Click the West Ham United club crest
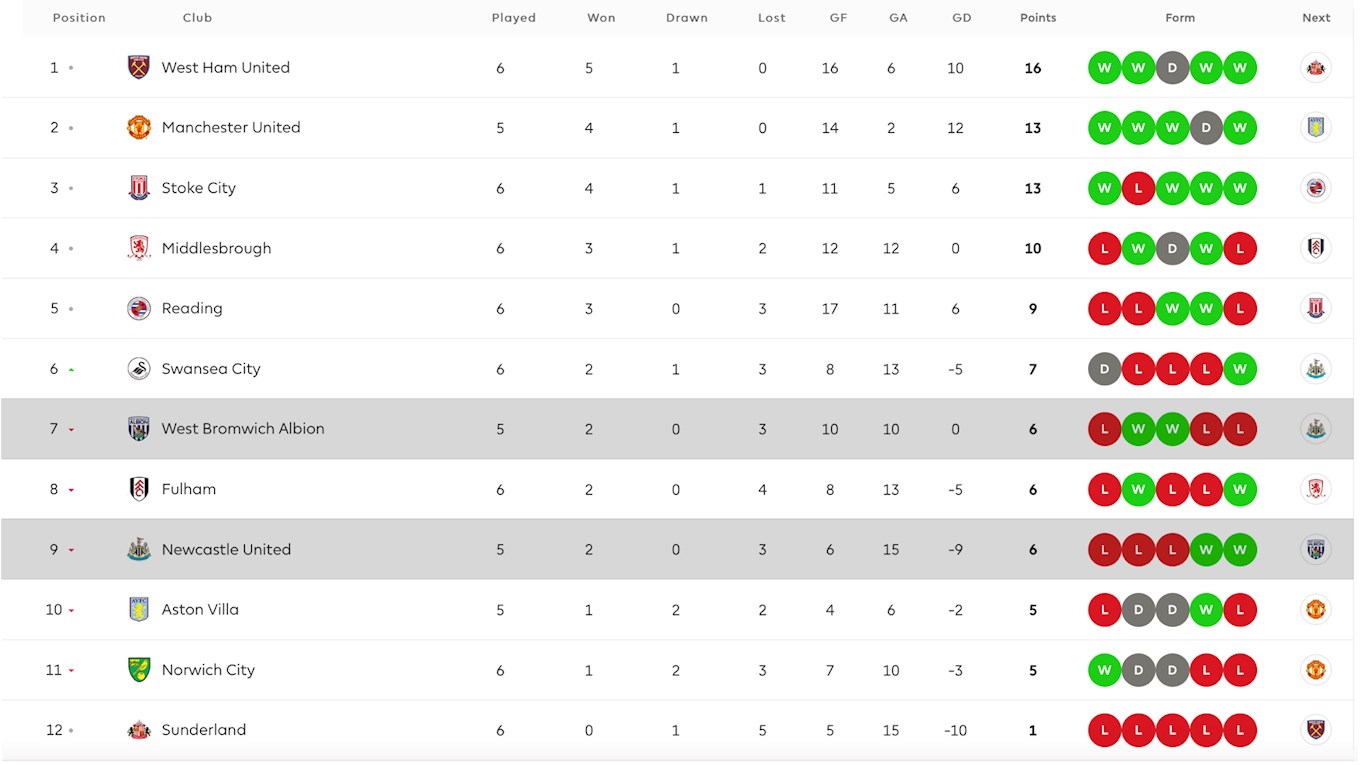1360x765 pixels. pyautogui.click(x=139, y=67)
